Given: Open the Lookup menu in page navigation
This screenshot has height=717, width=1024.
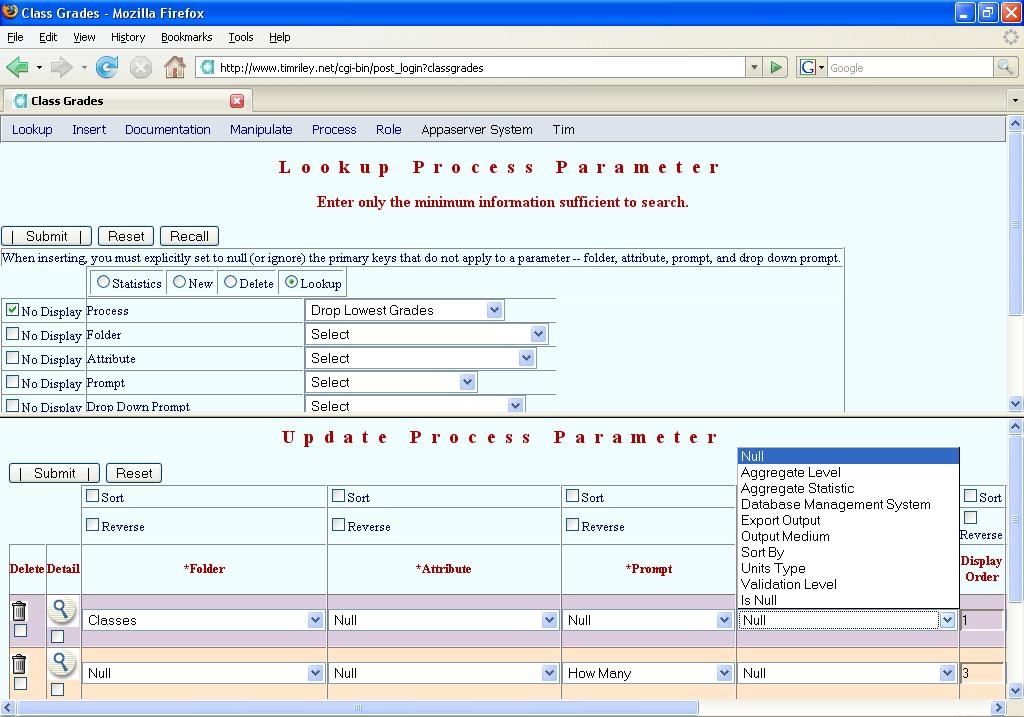Looking at the screenshot, I should tap(32, 129).
